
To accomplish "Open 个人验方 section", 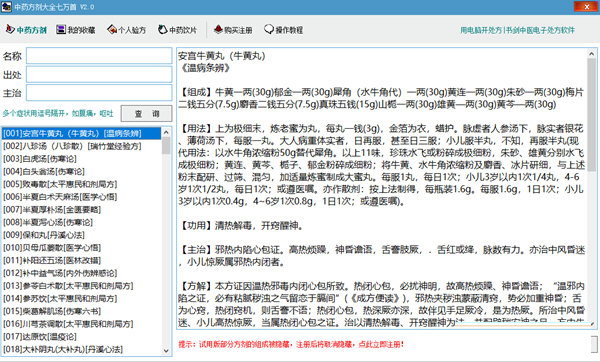I will click(x=127, y=30).
